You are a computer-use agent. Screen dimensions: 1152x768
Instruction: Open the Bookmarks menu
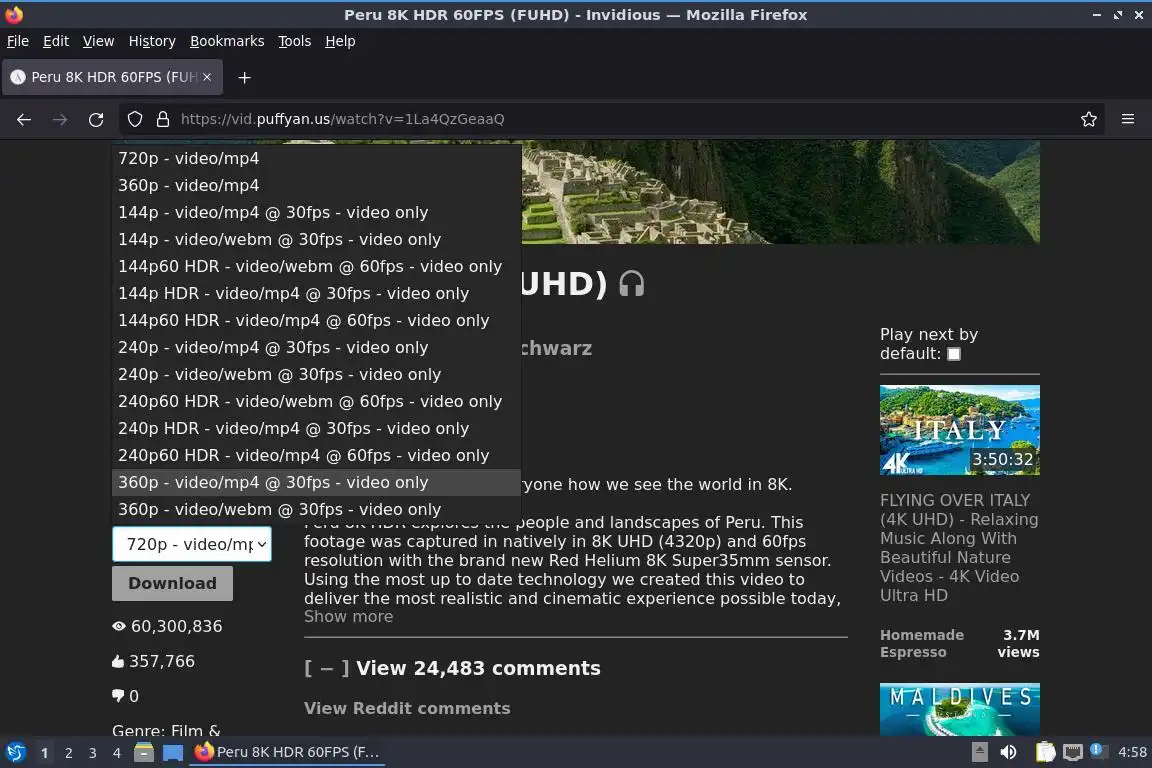pos(227,41)
